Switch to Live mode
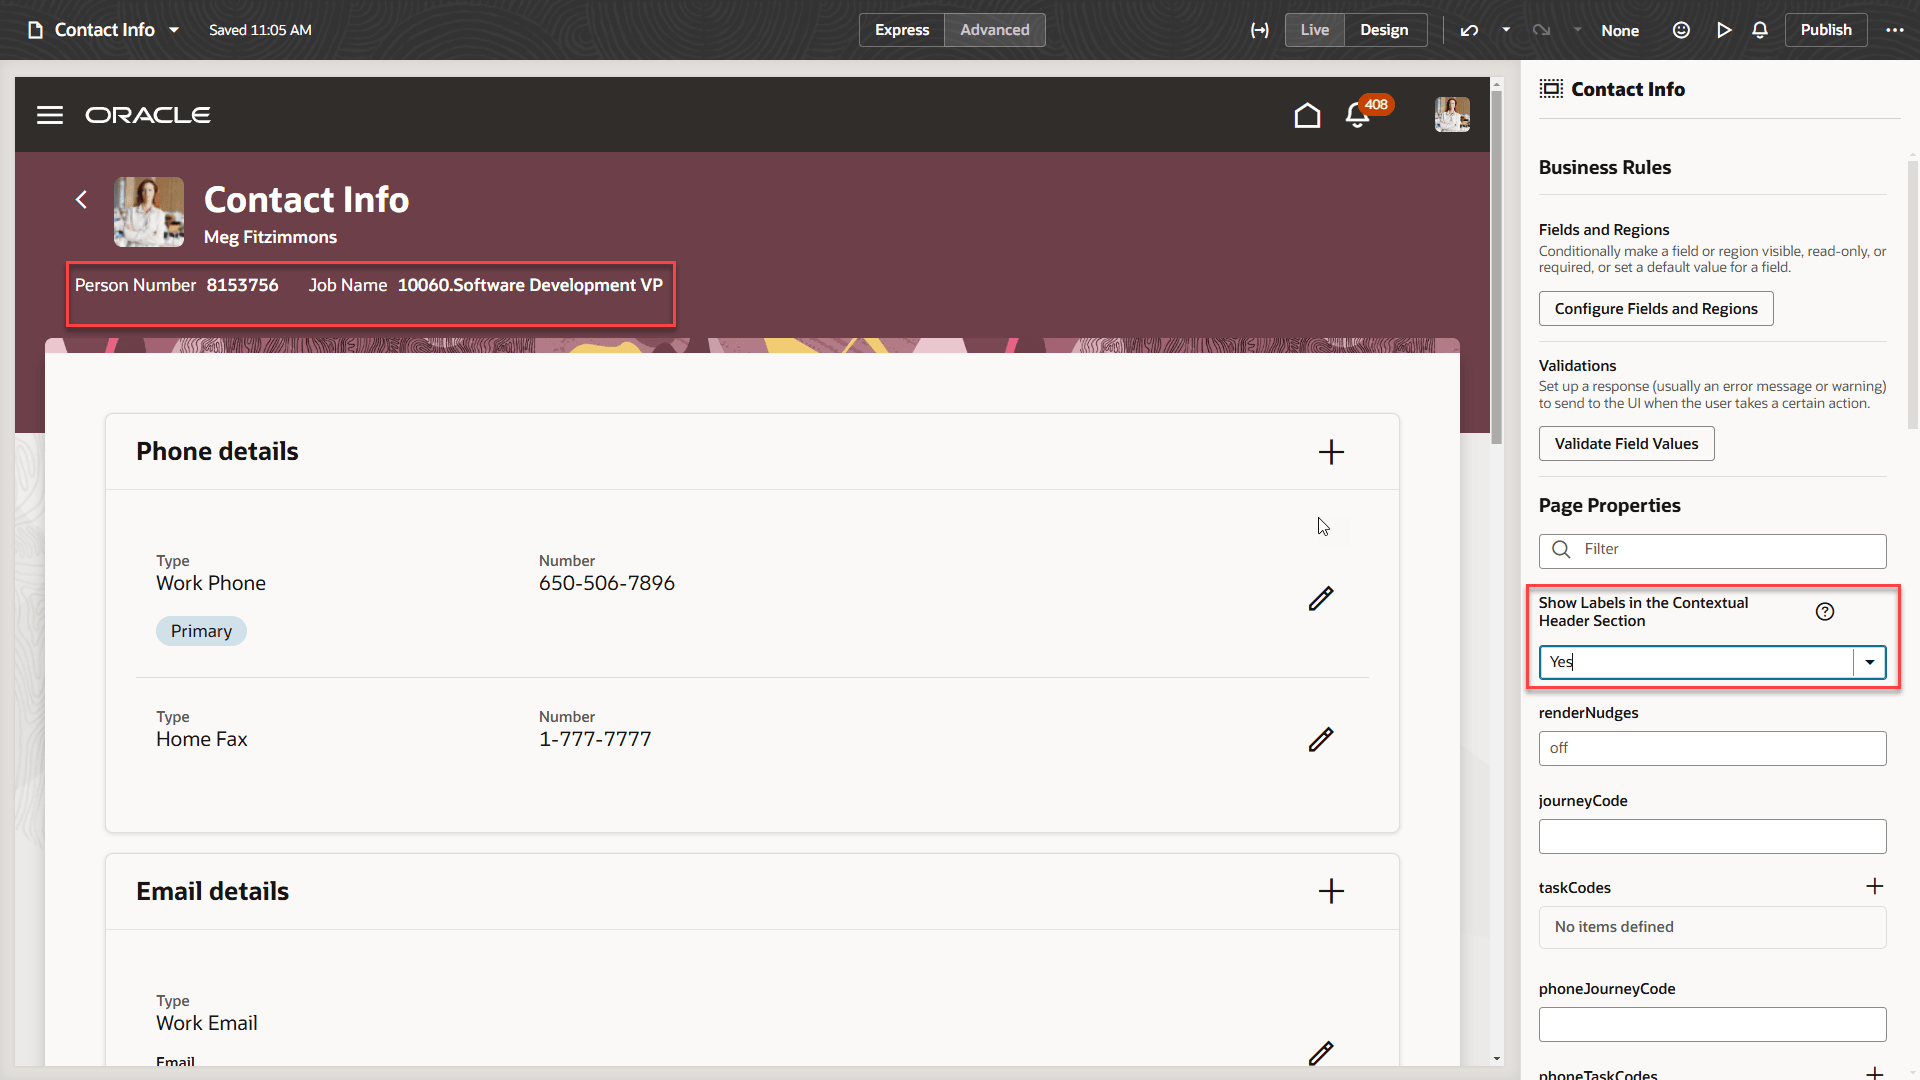1920x1080 pixels. [x=1314, y=30]
